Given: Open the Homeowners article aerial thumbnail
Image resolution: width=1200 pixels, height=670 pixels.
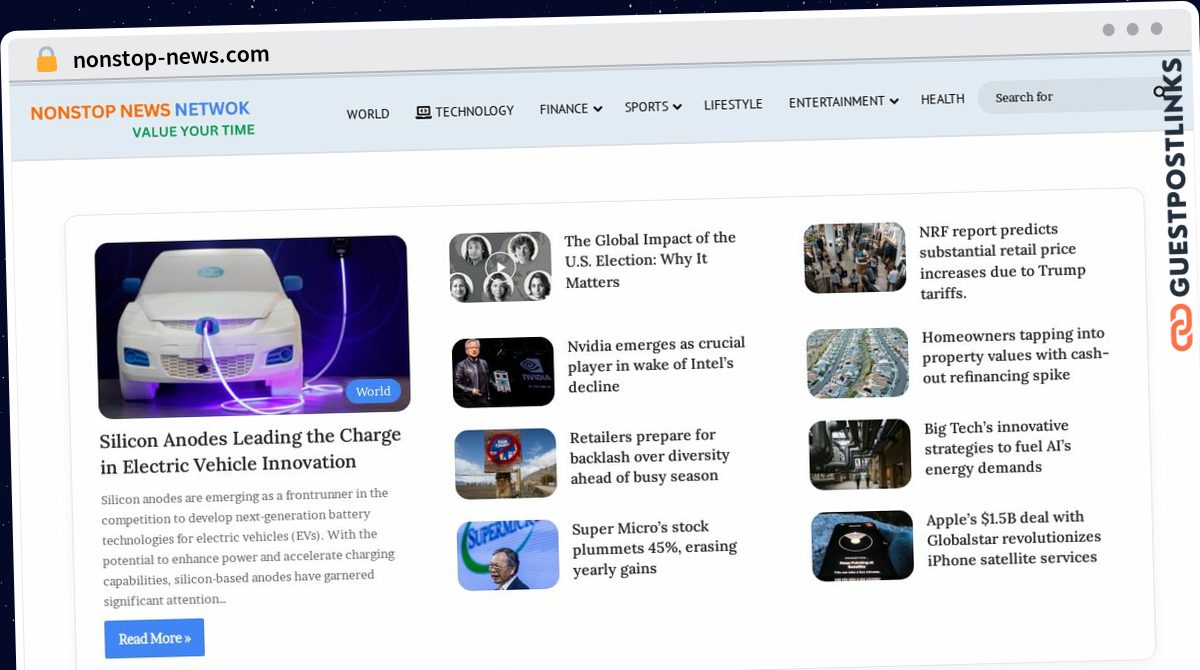Looking at the screenshot, I should pyautogui.click(x=858, y=363).
